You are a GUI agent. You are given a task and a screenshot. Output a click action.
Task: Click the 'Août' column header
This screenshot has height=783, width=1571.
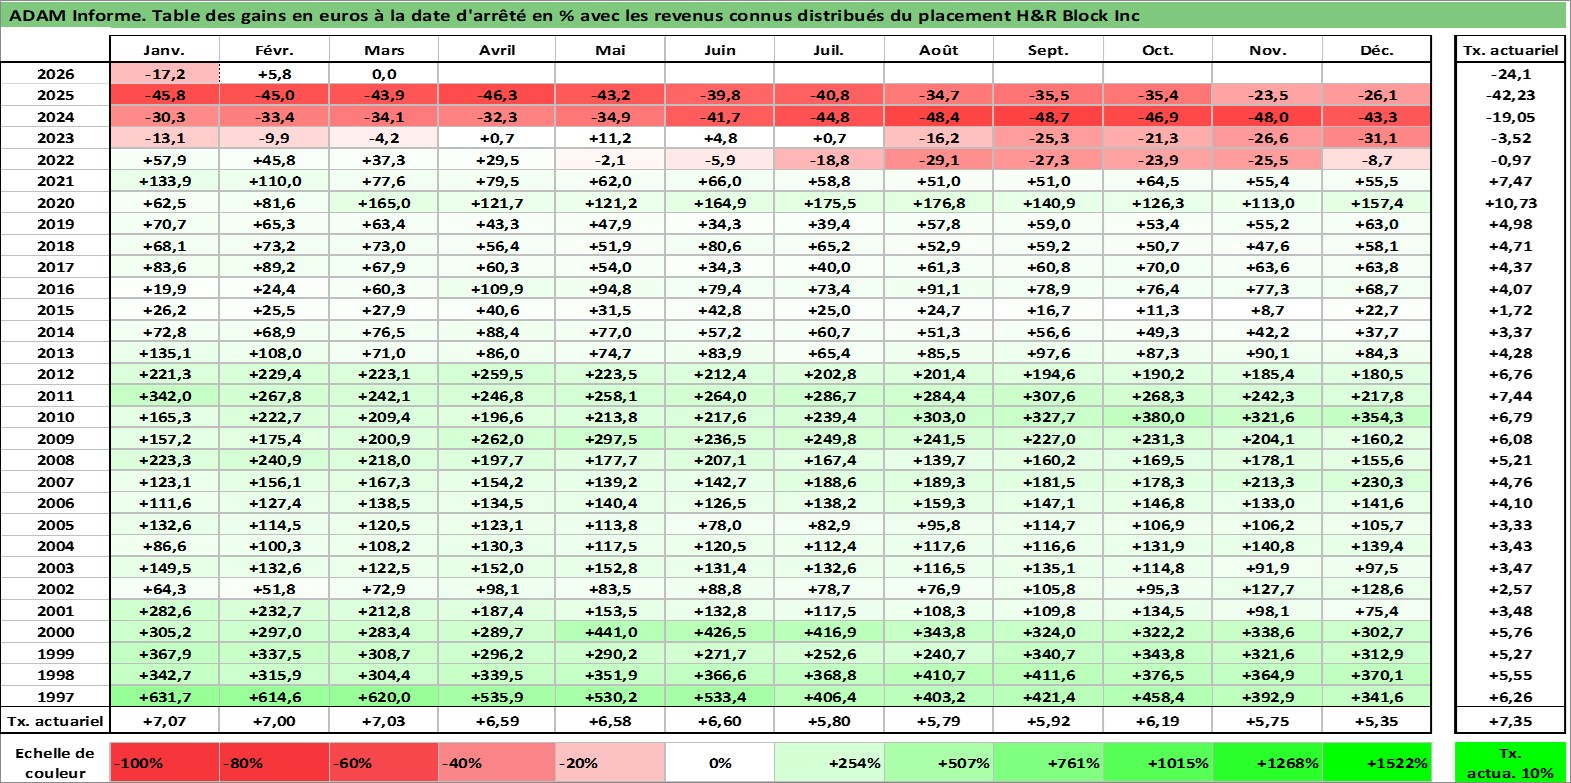(939, 50)
